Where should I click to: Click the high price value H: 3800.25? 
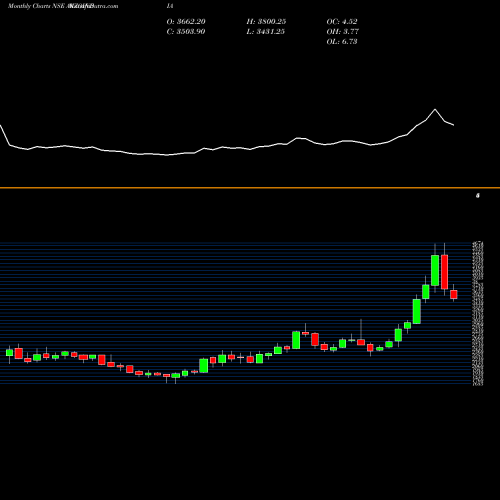tap(266, 22)
